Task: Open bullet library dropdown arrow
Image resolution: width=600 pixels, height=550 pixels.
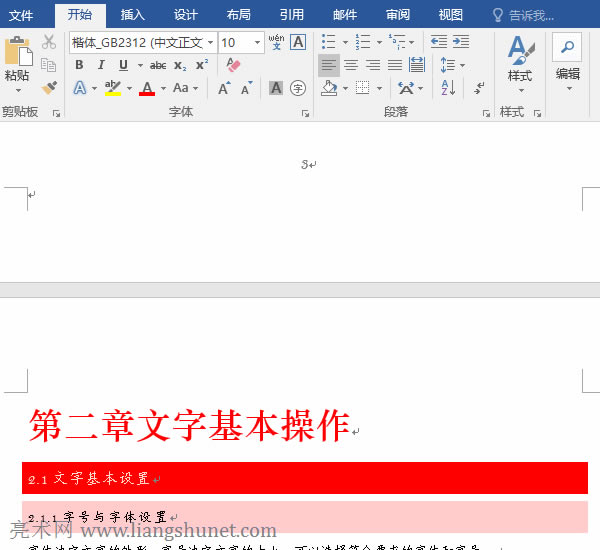Action: (345, 42)
